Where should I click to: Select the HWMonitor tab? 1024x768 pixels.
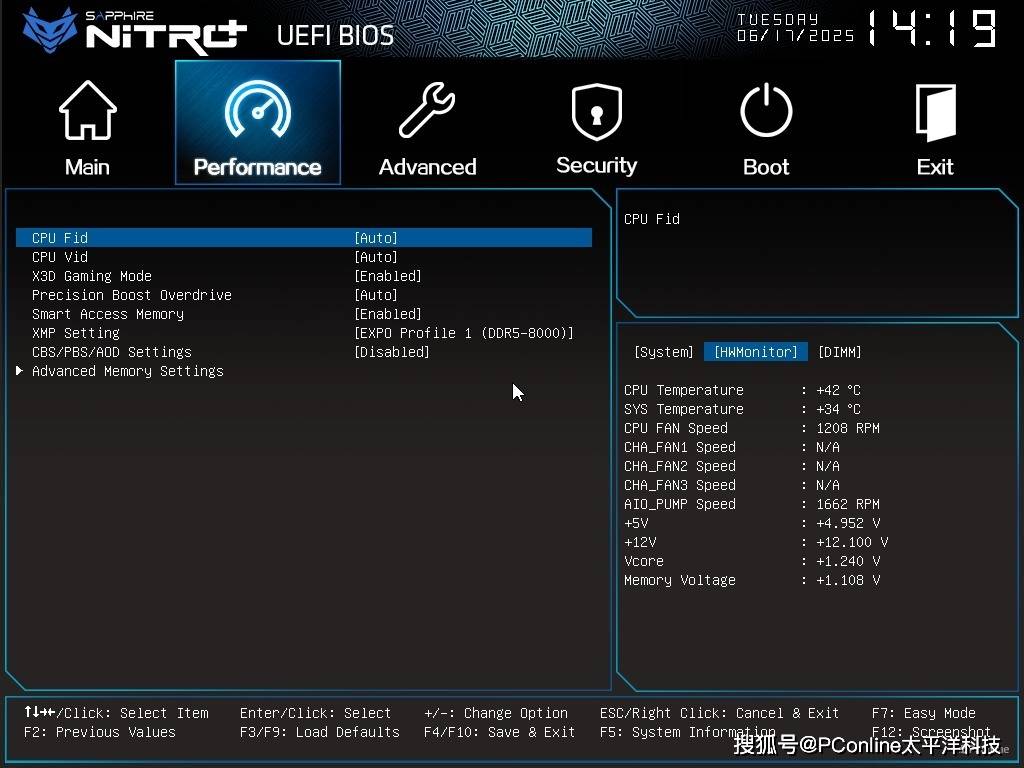coord(755,352)
